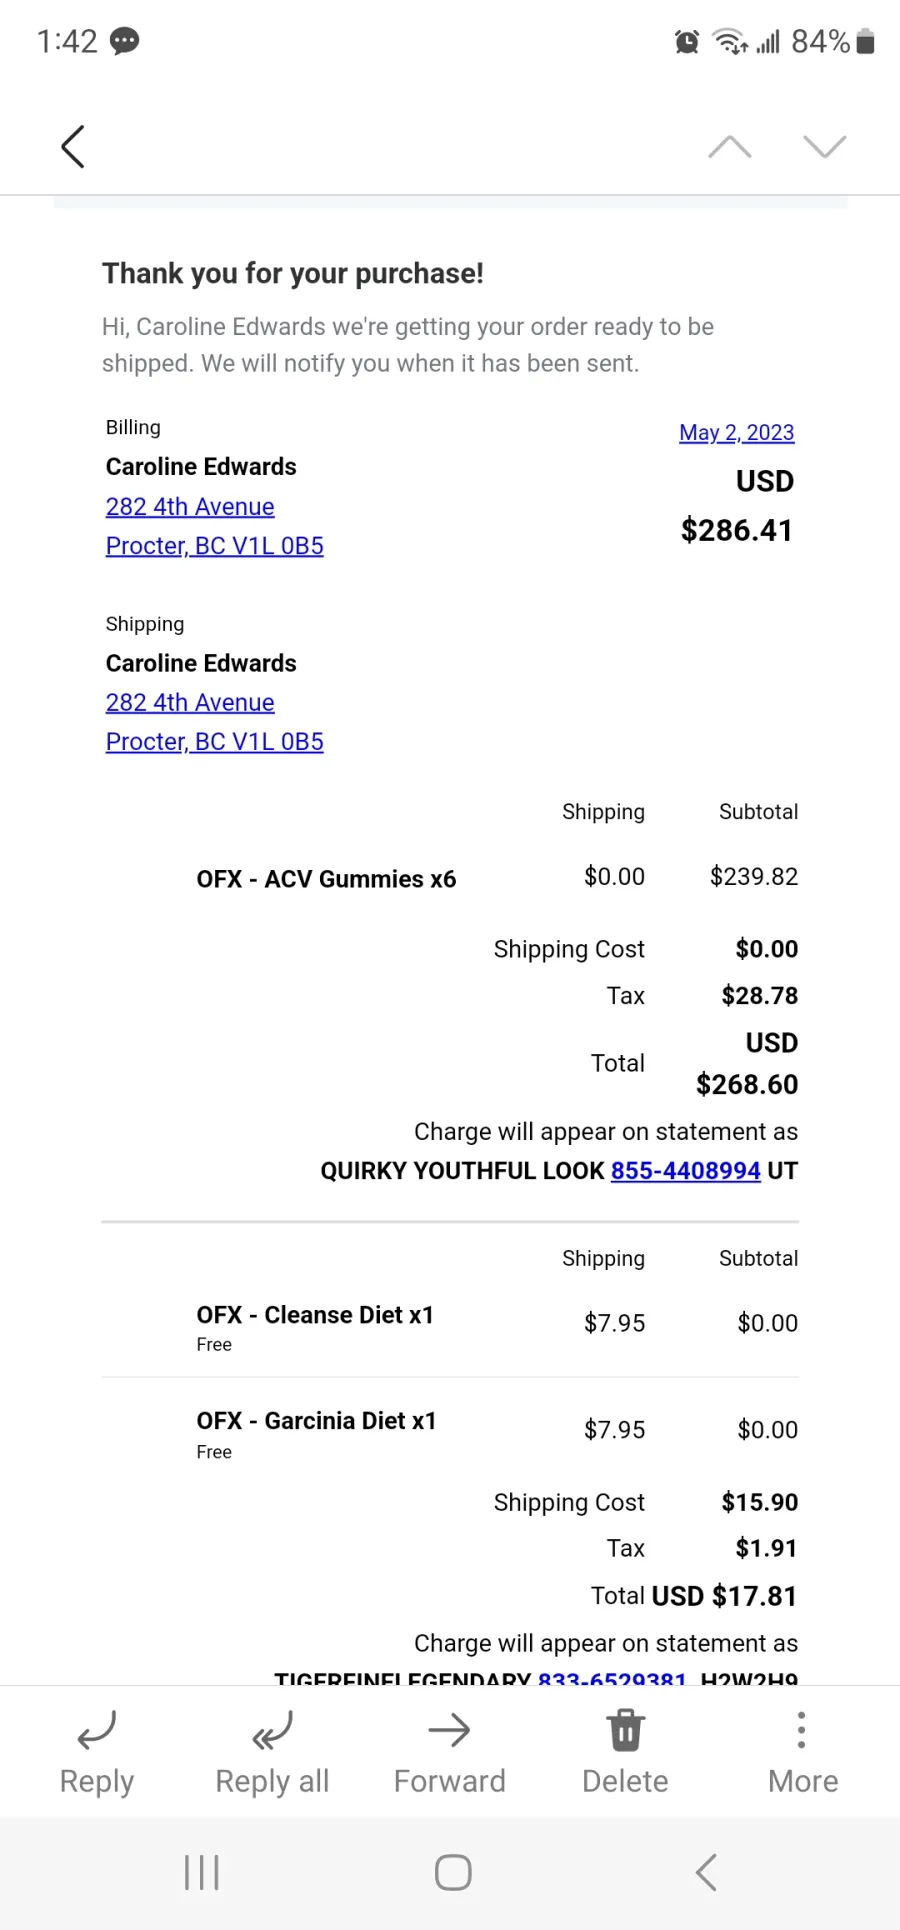
Task: Tap the Reply arrow icon
Action: [97, 1730]
